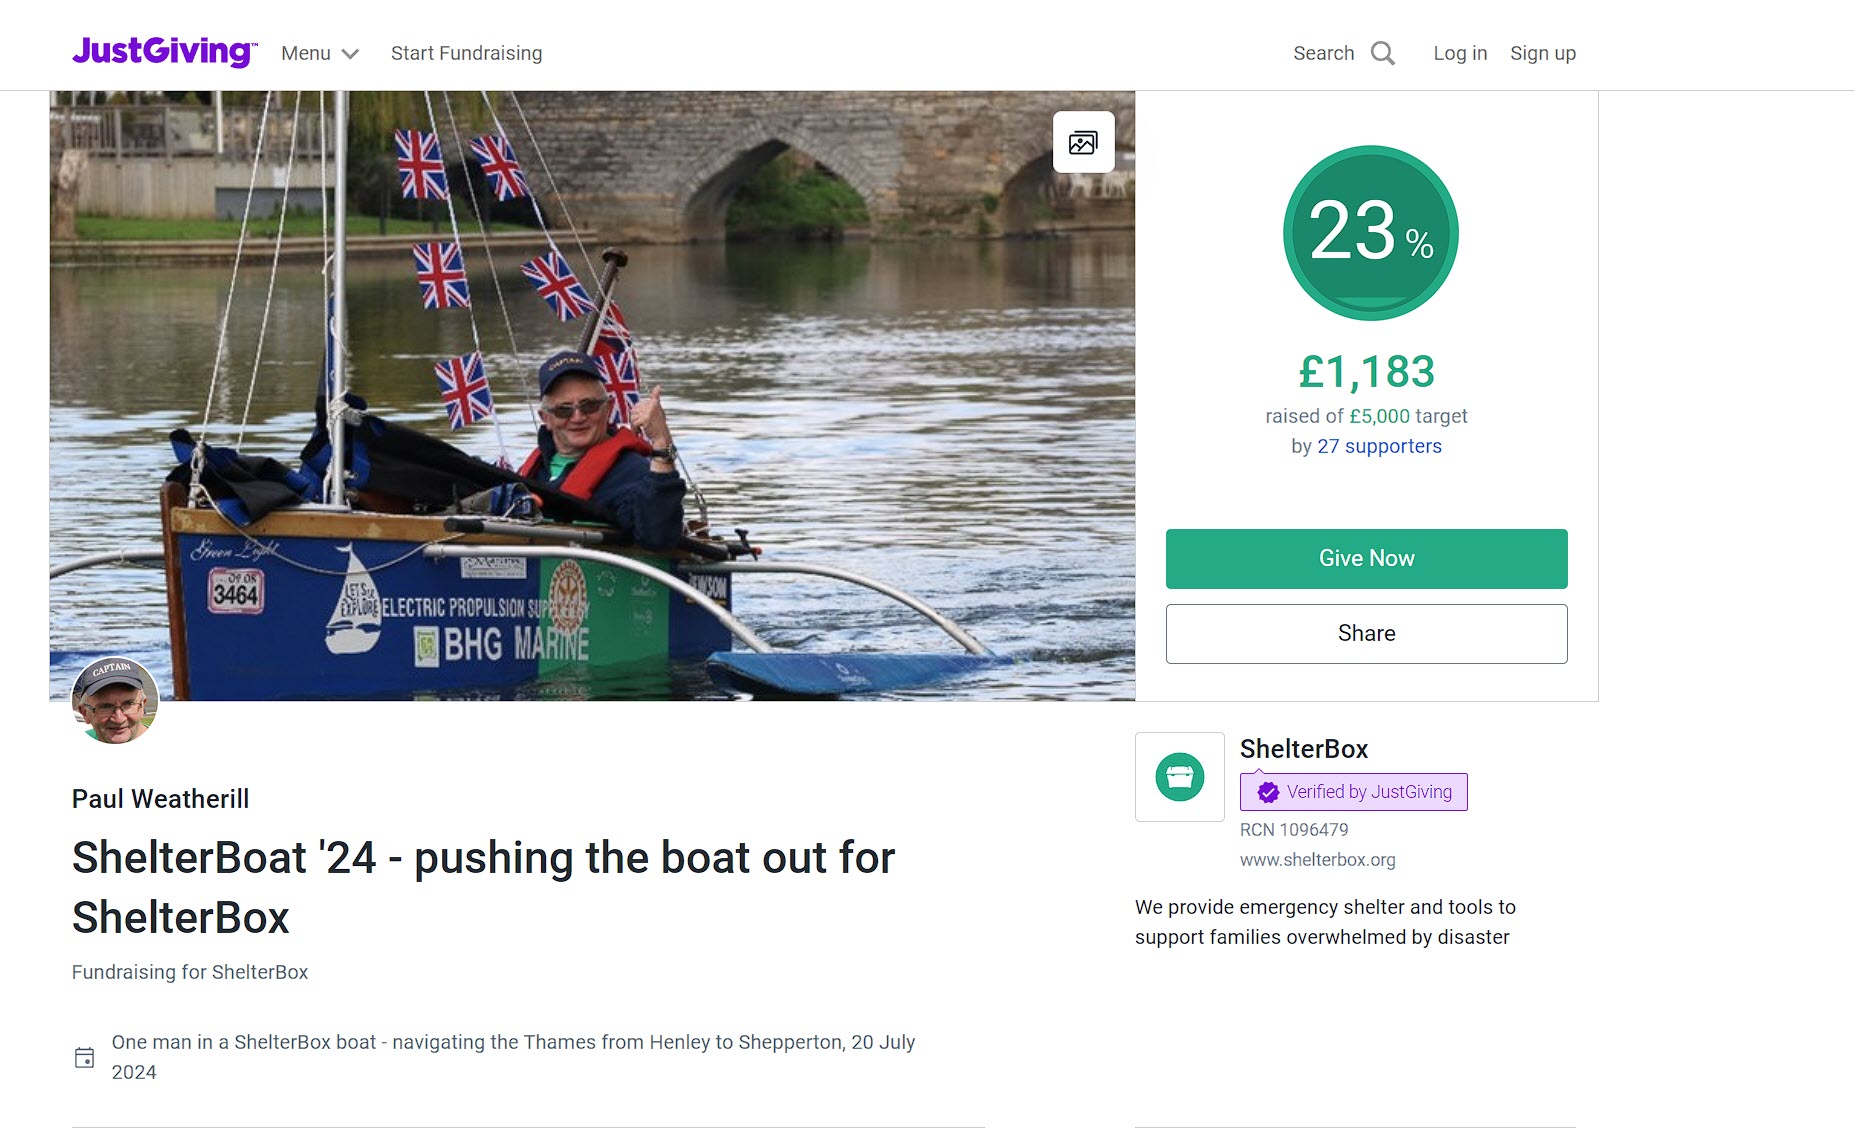Viewport: 1854px width, 1134px height.
Task: Open the ShelterBox charity name link
Action: pyautogui.click(x=1303, y=749)
